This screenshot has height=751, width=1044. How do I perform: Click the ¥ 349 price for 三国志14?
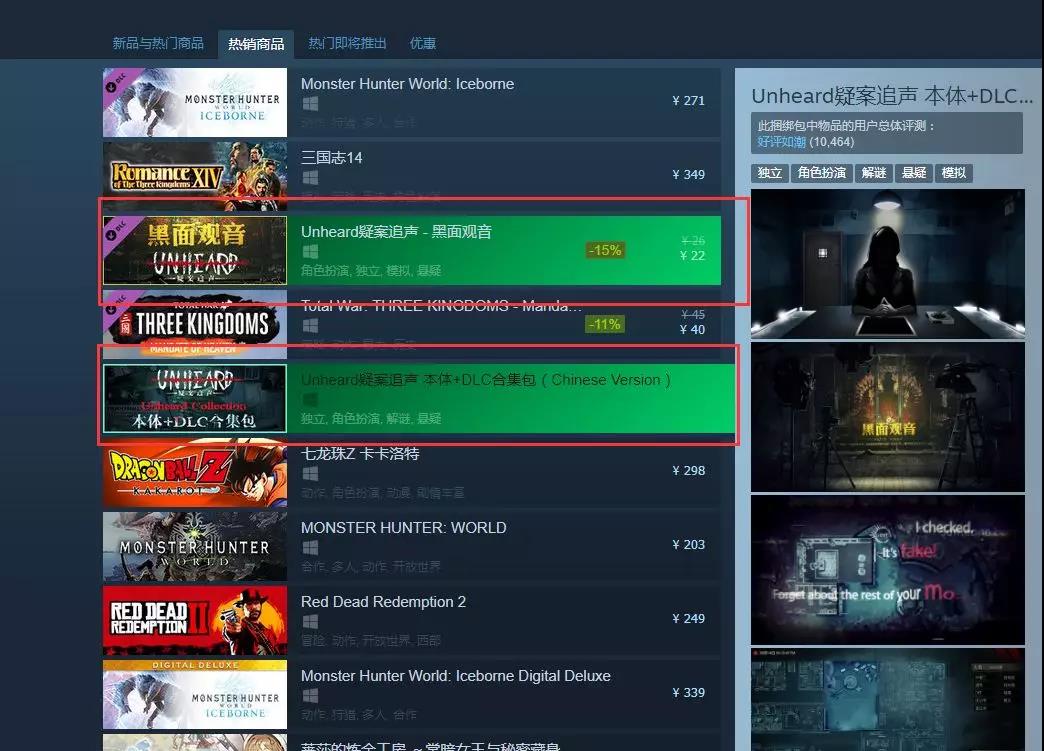click(688, 174)
